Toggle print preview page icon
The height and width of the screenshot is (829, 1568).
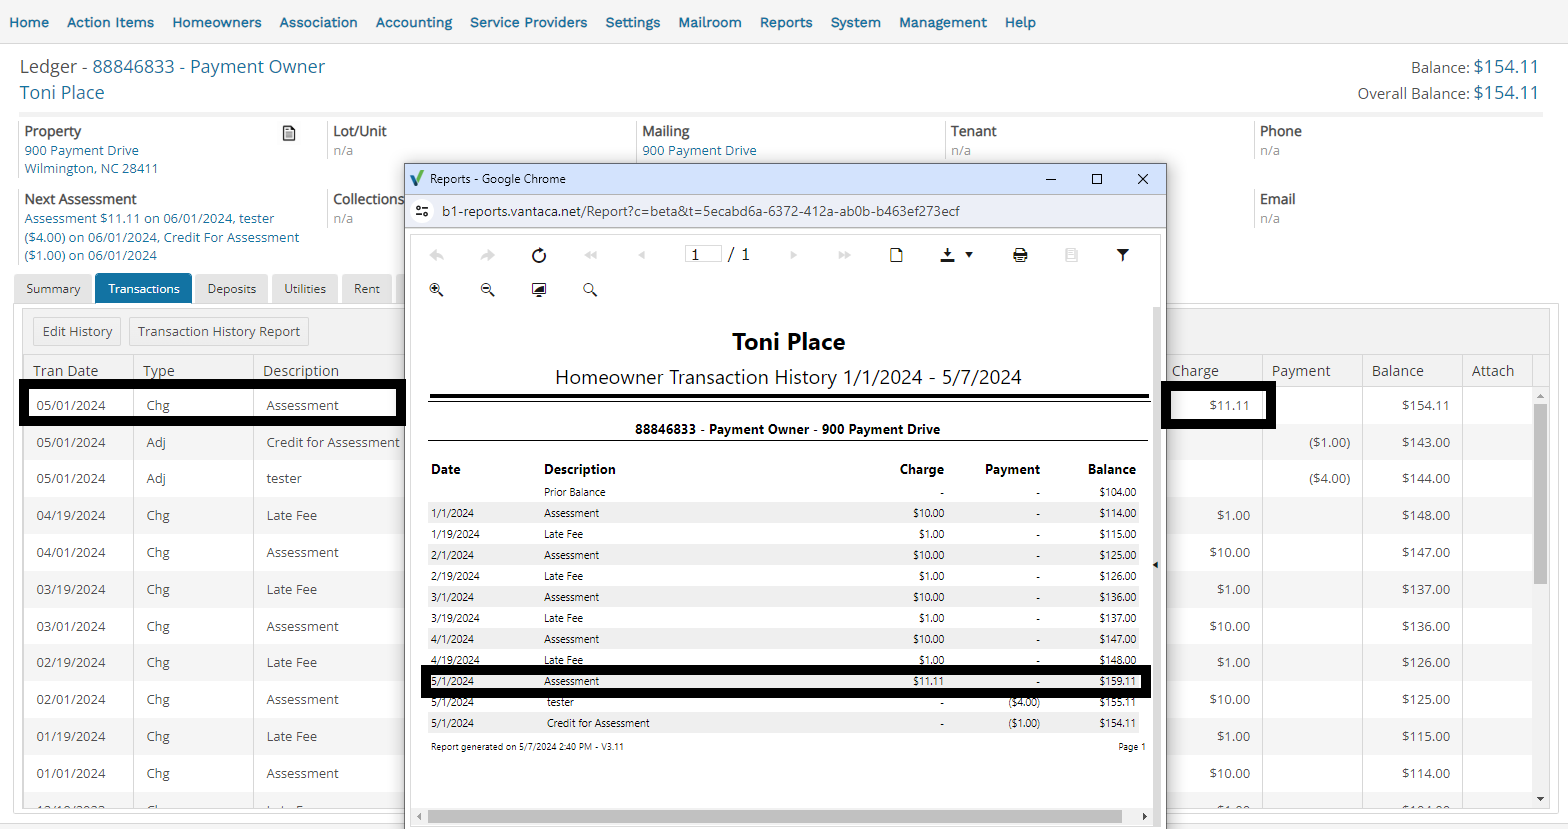pyautogui.click(x=896, y=255)
